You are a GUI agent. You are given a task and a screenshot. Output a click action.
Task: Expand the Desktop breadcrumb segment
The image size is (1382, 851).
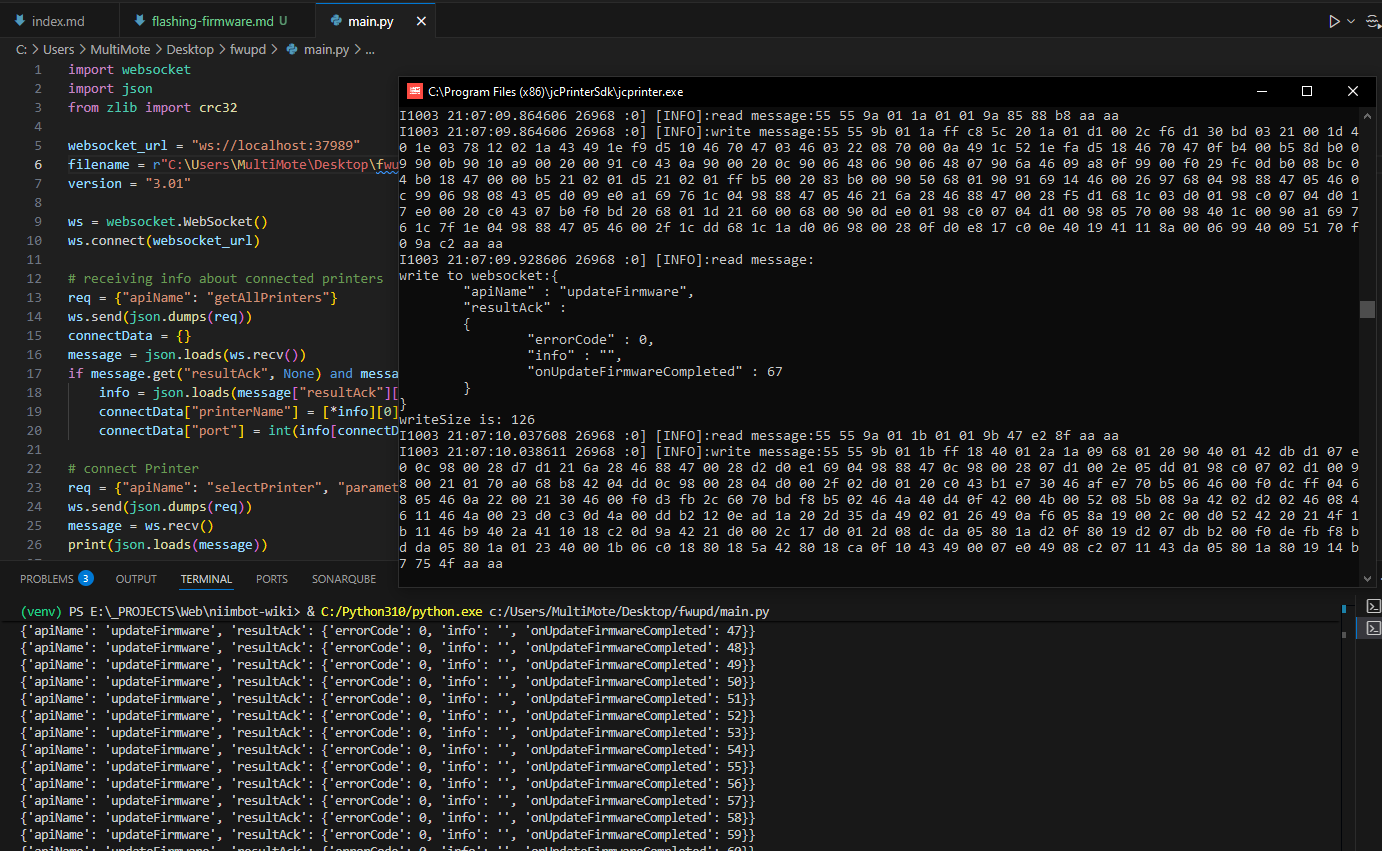tap(190, 49)
